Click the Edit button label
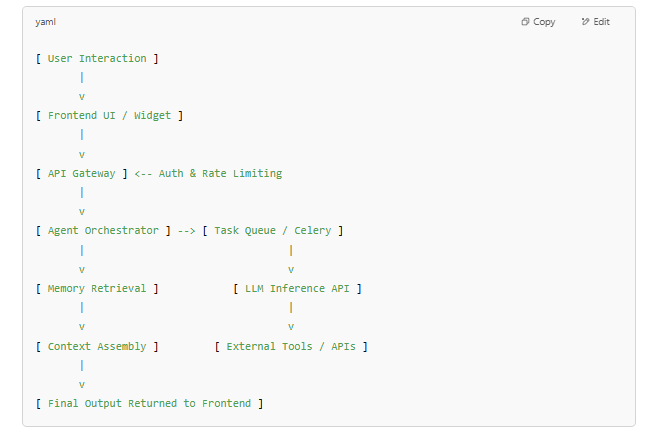This screenshot has width=661, height=435. pos(602,21)
